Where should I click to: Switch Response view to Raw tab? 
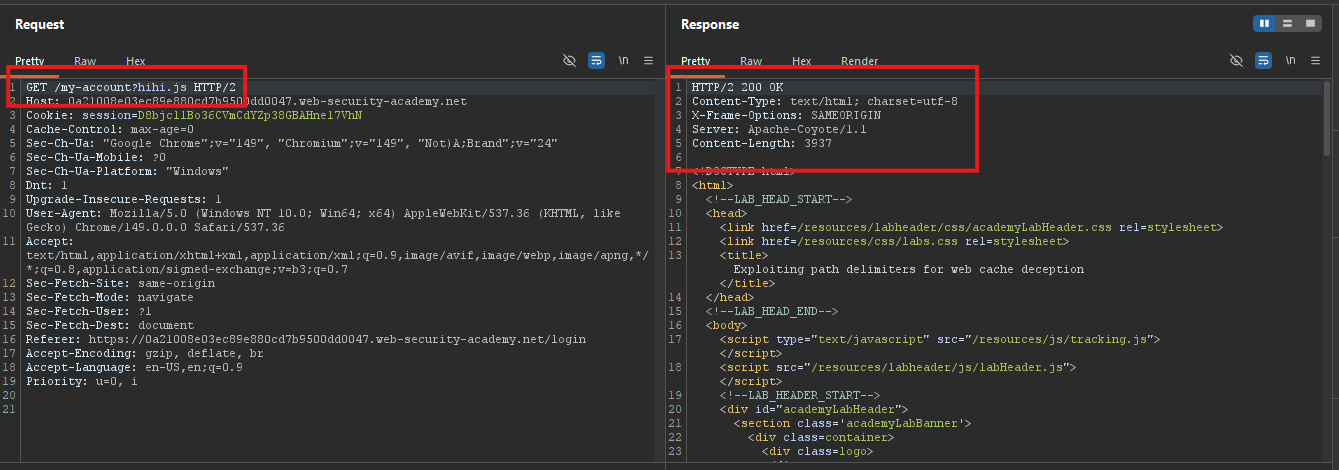point(751,61)
